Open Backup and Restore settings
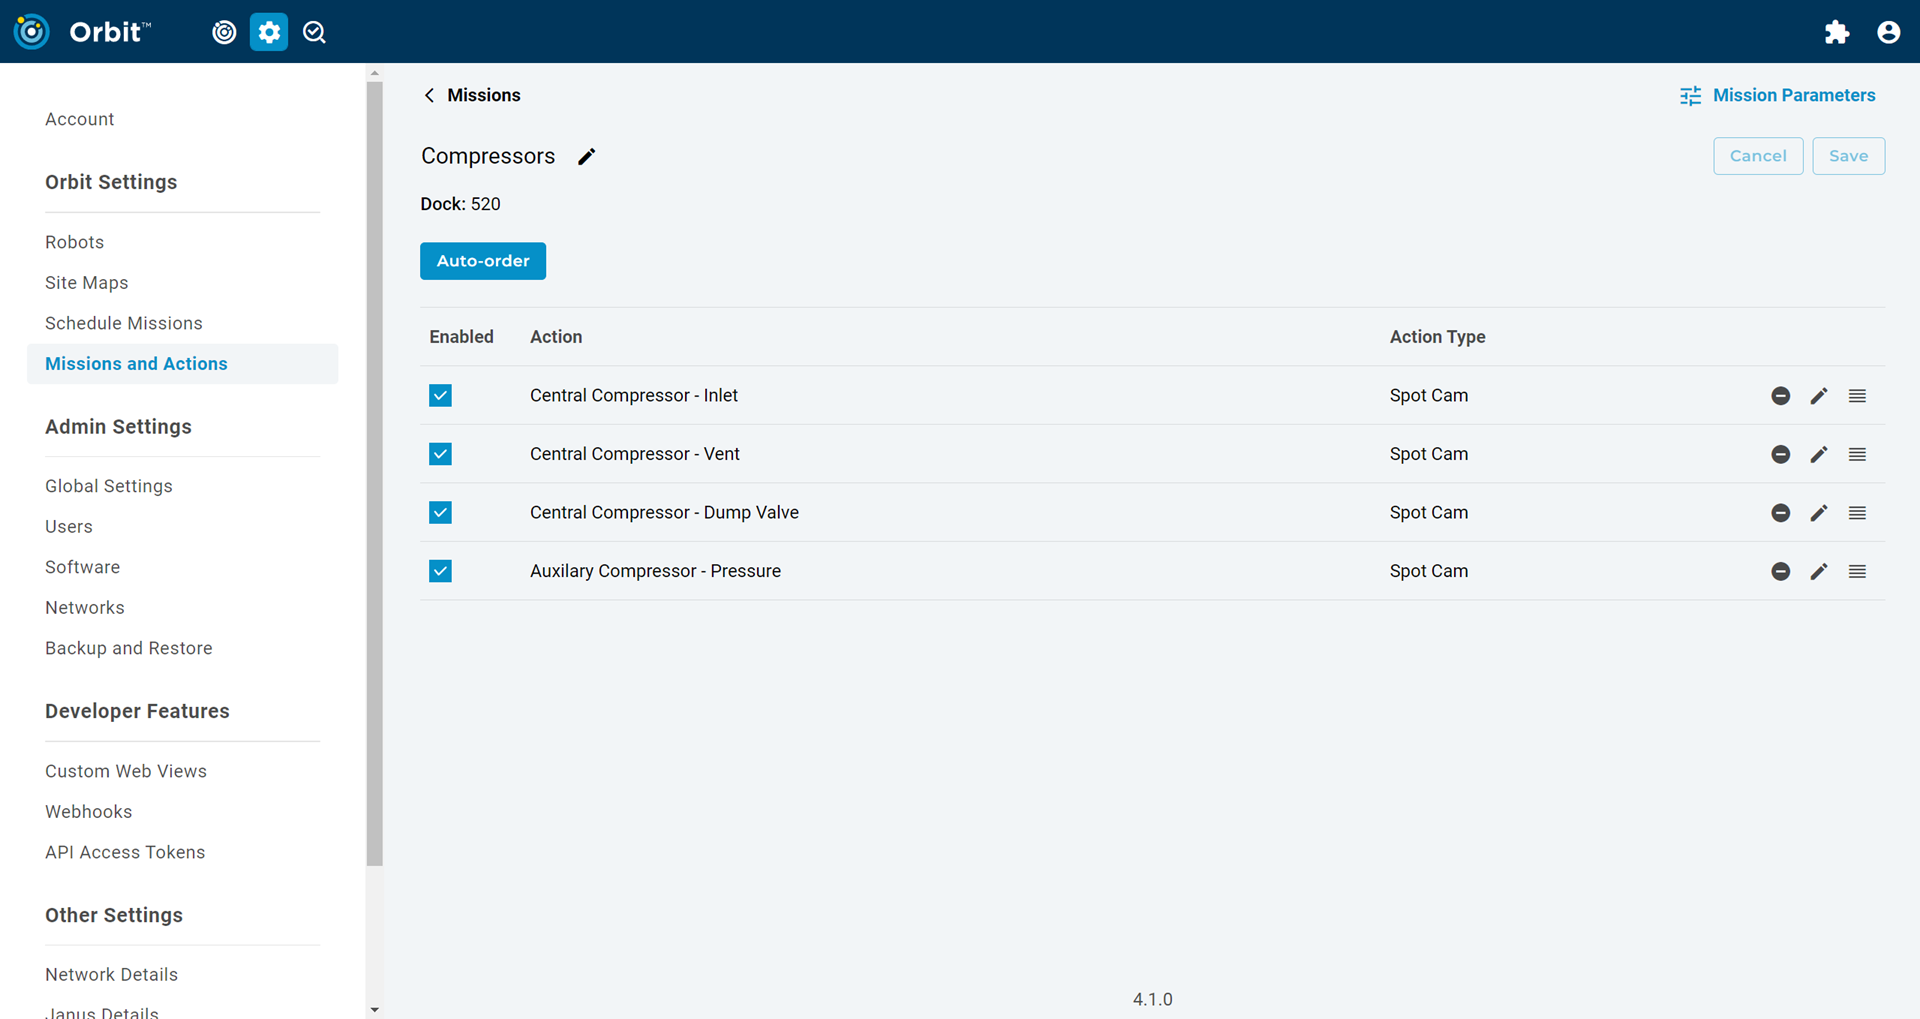Image resolution: width=1920 pixels, height=1019 pixels. [129, 648]
